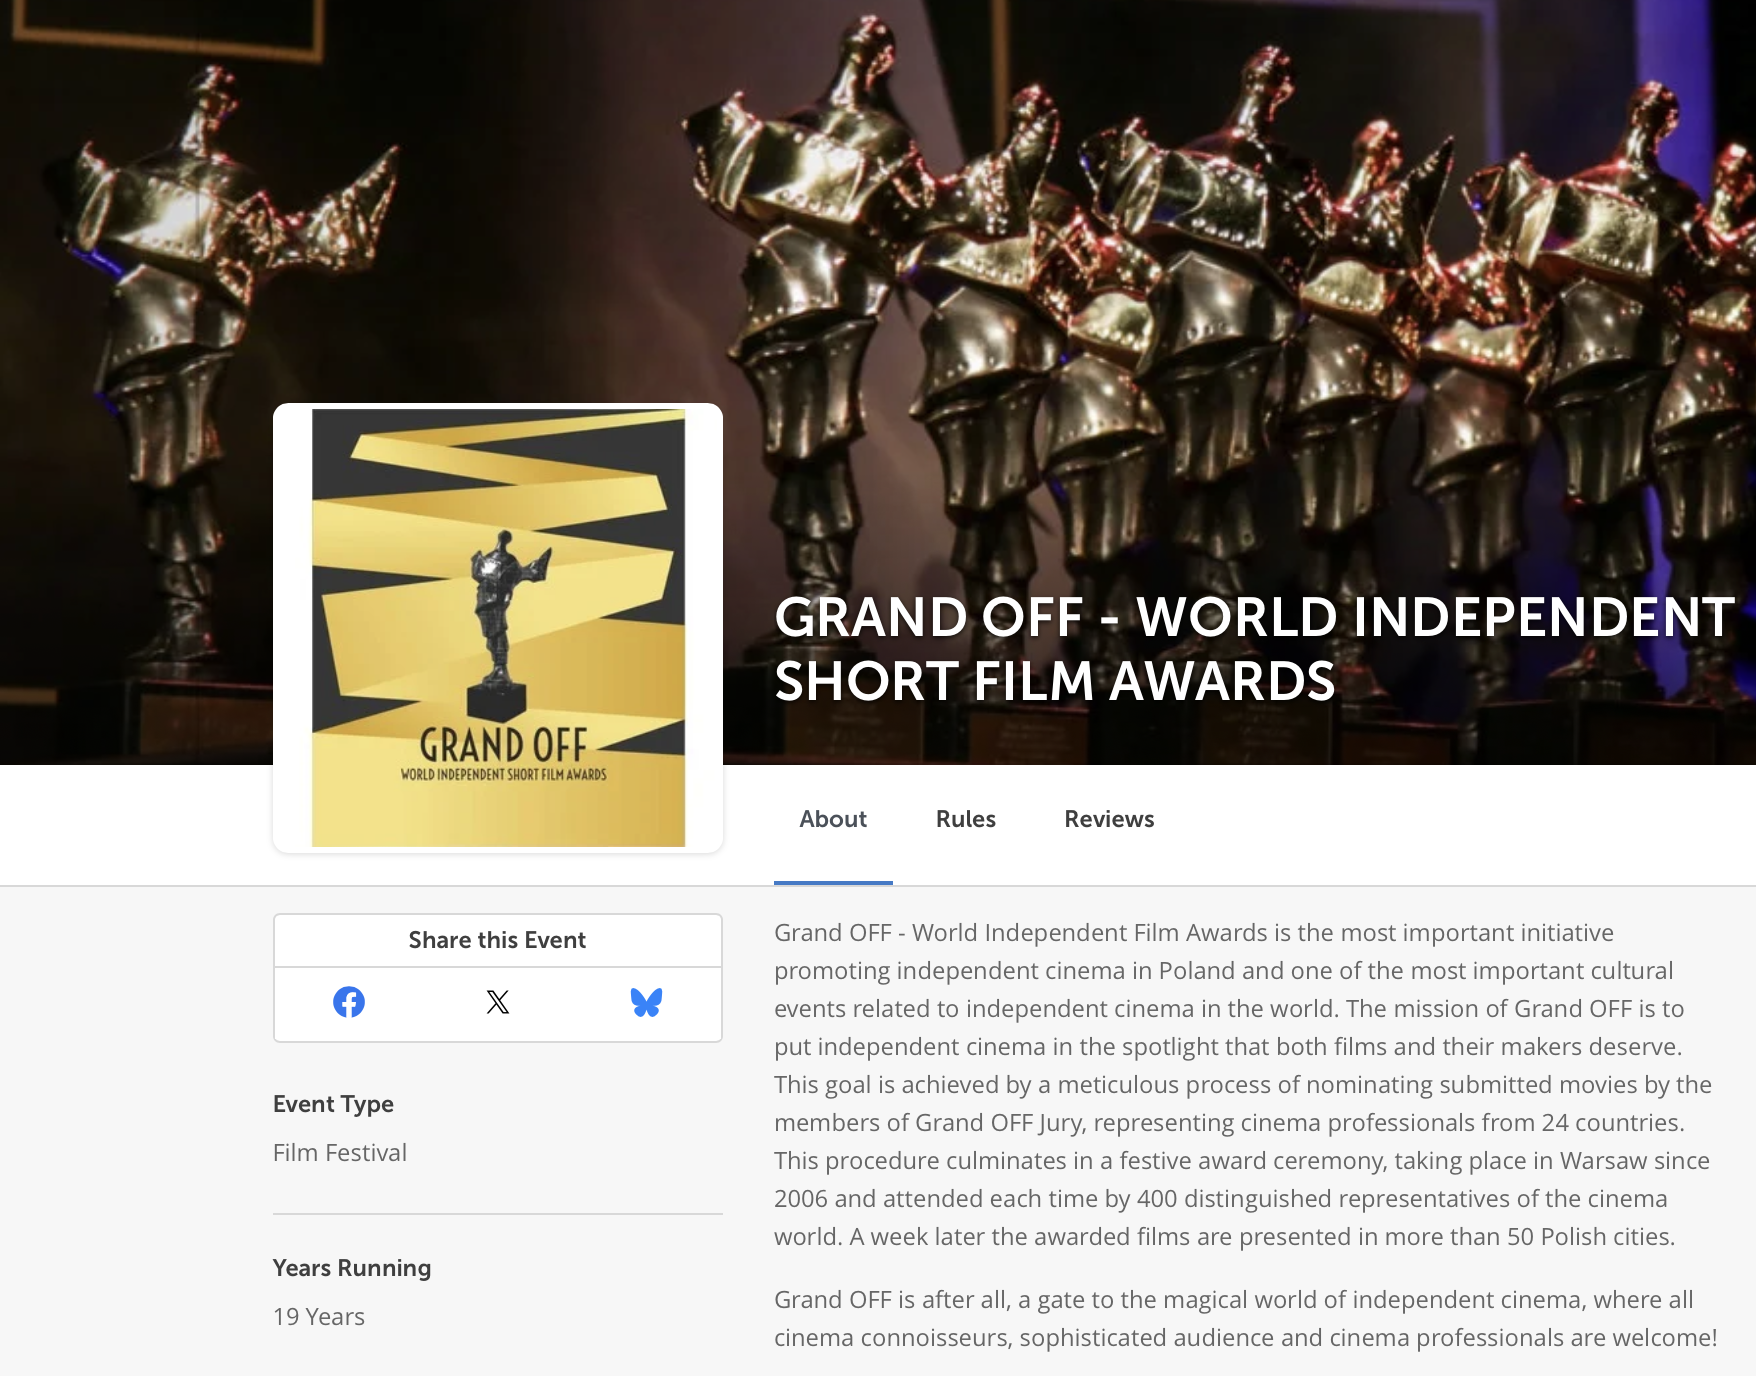Viewport: 1756px width, 1376px height.
Task: Click the divider line above Years Running
Action: 497,1214
